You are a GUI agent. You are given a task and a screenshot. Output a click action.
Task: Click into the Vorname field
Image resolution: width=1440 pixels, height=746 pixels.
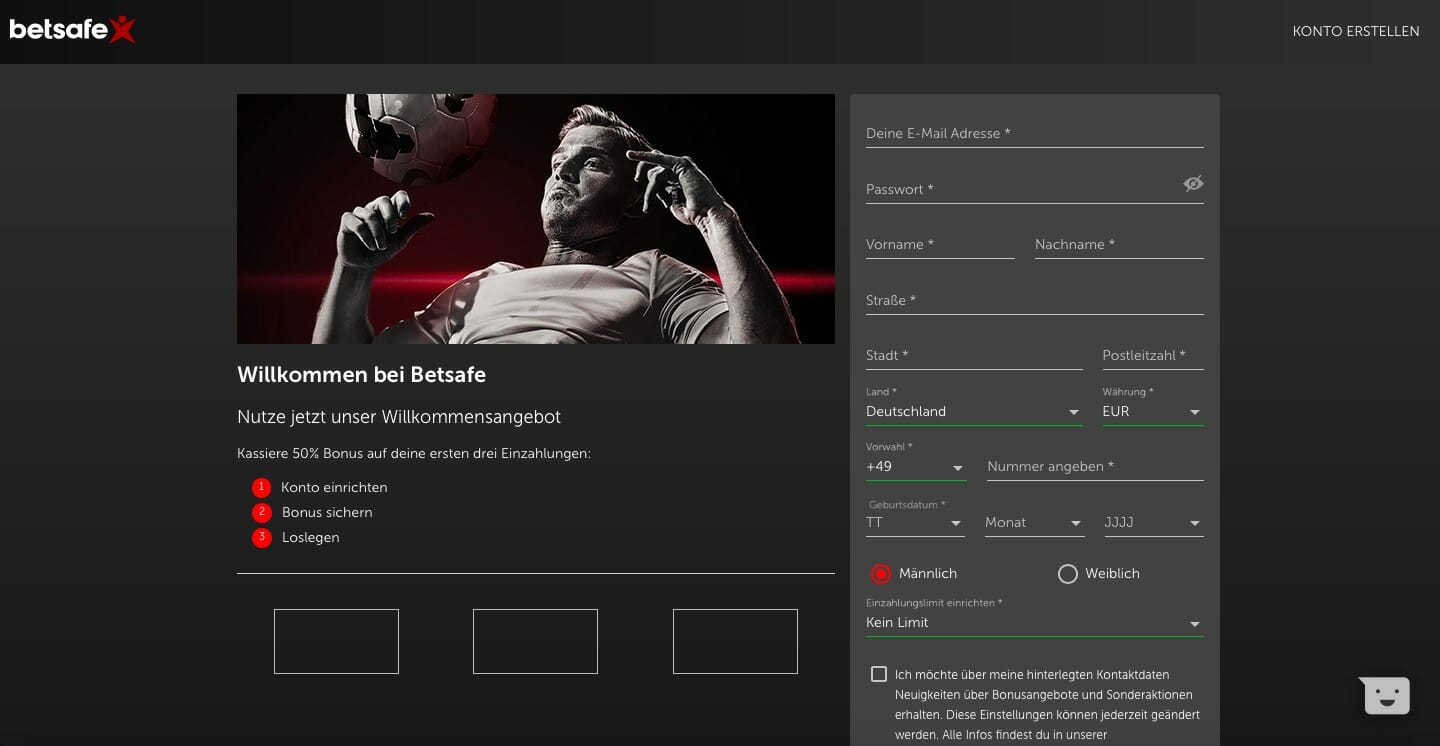point(940,245)
